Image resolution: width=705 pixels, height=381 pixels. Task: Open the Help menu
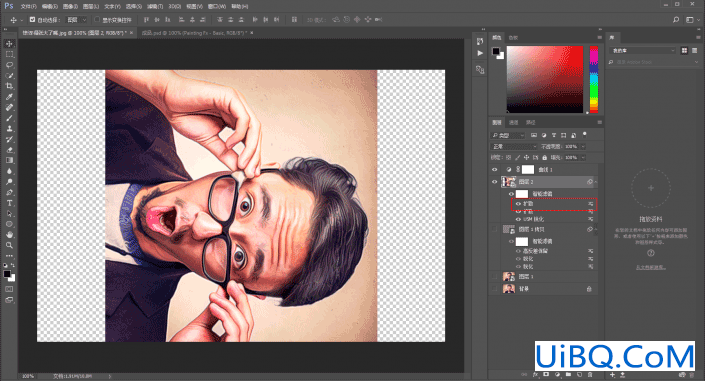tap(239, 7)
